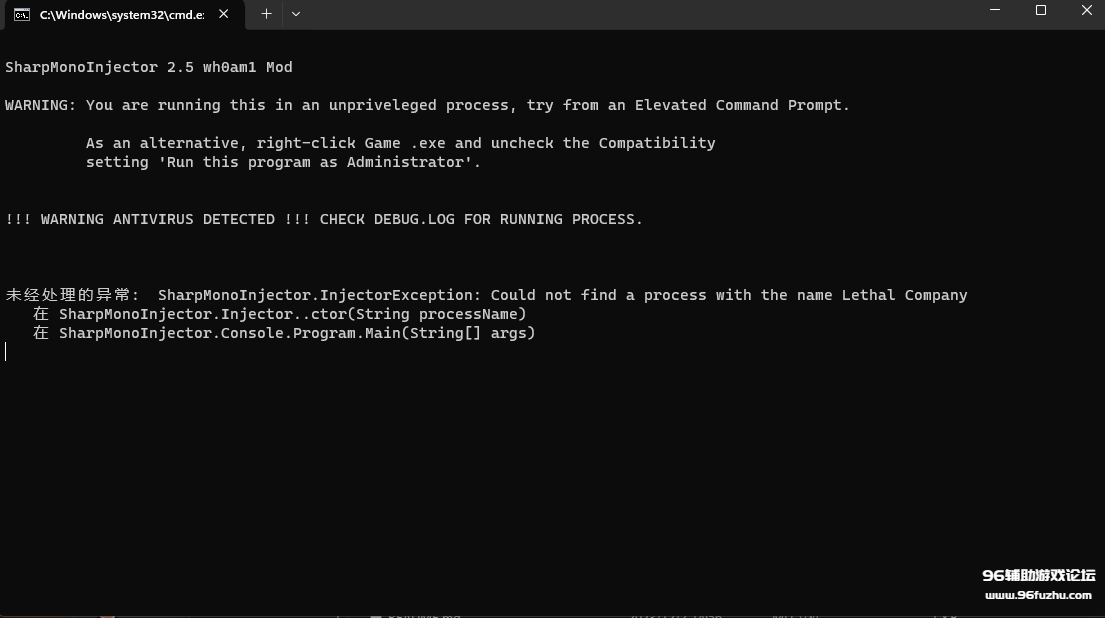Click the InjectorException error message line

tap(486, 295)
